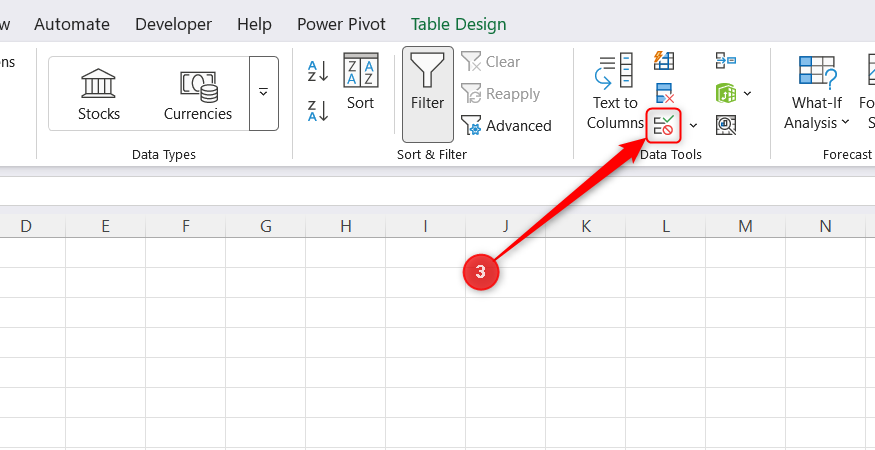Select column E header

105,226
